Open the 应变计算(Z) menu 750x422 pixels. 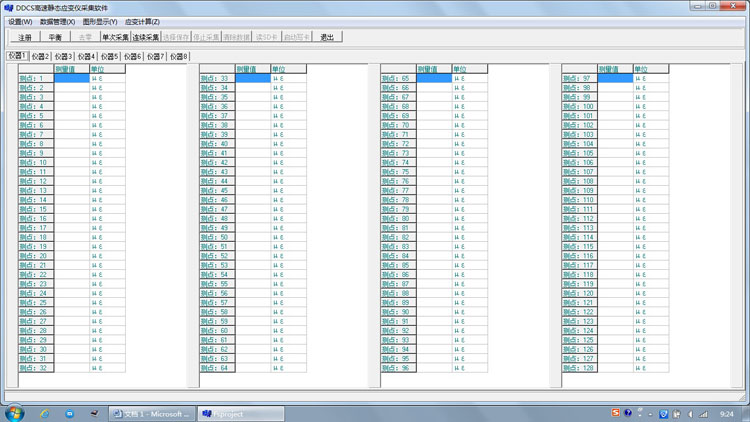point(142,21)
